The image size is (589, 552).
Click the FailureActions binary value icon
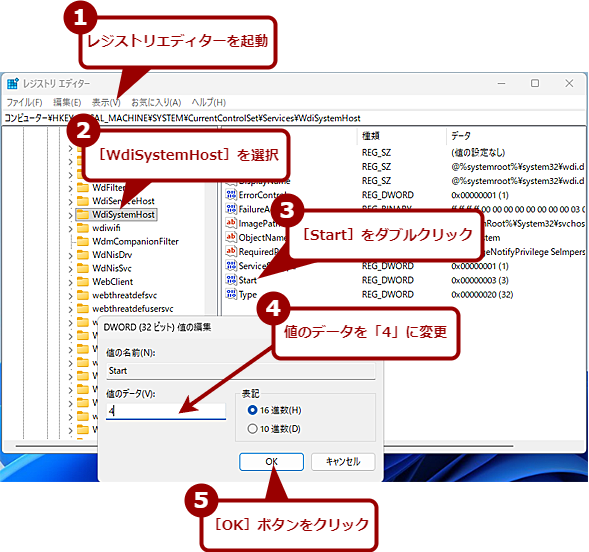(231, 209)
